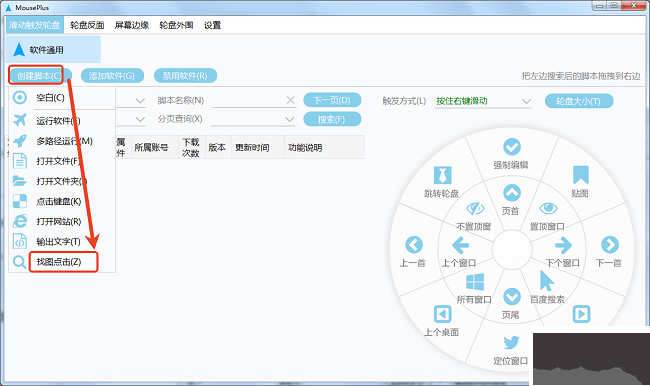
Task: Click the 更新时间 column header
Action: coord(258,147)
